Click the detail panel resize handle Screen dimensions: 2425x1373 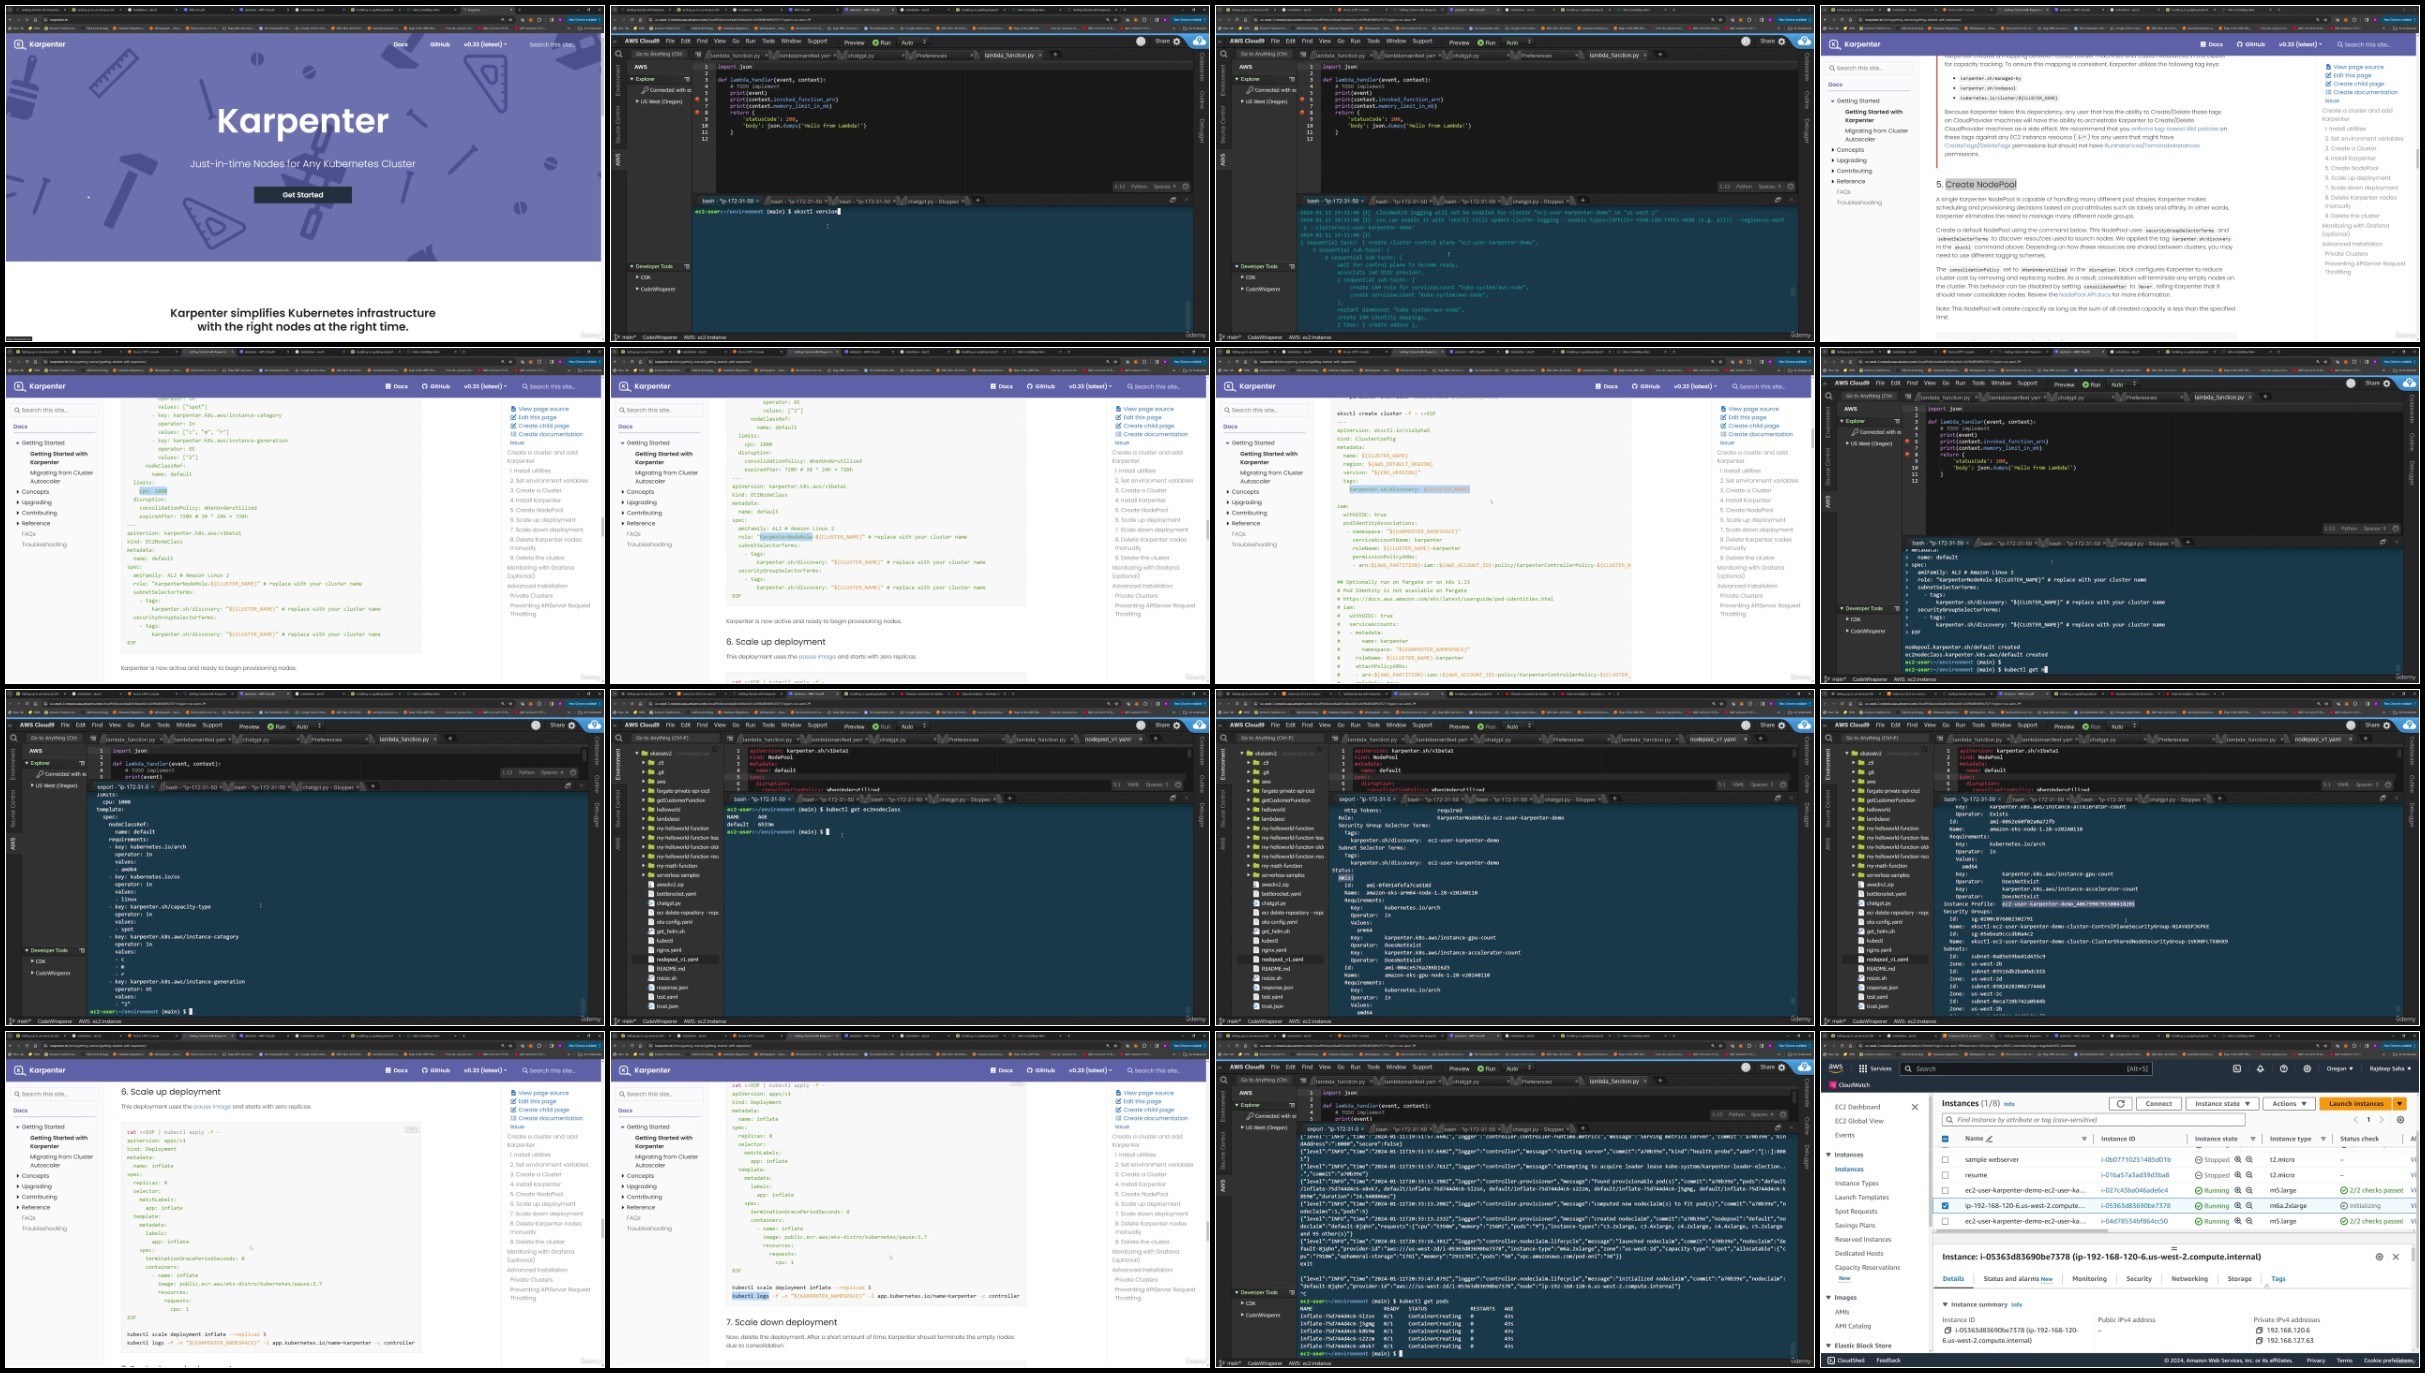point(2174,1248)
